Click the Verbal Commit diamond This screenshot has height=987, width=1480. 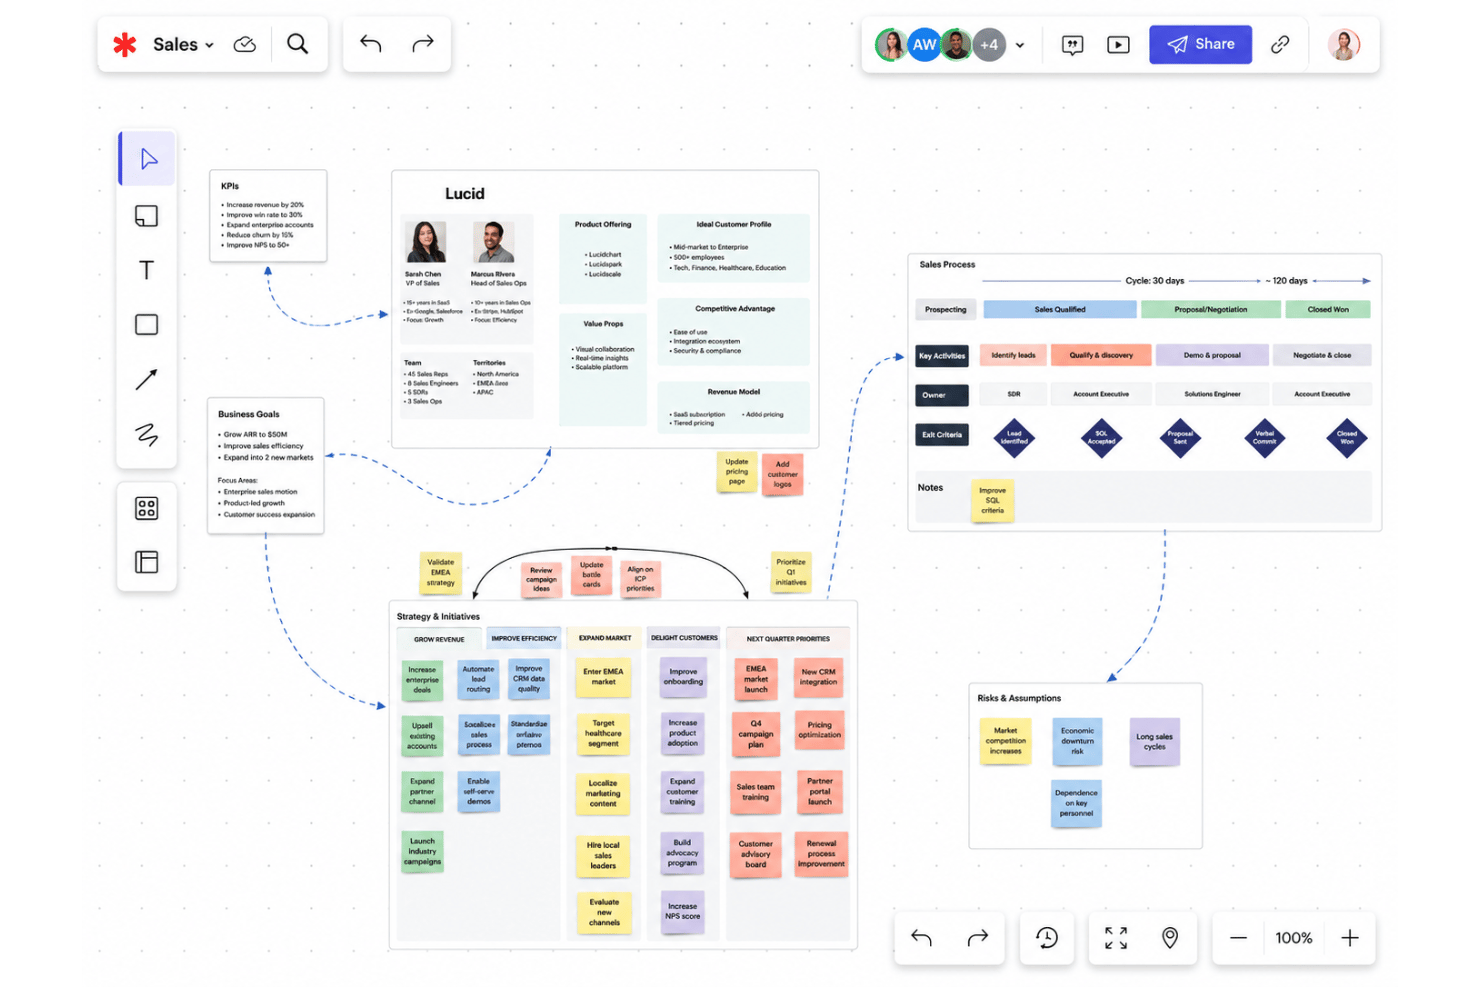(x=1265, y=438)
